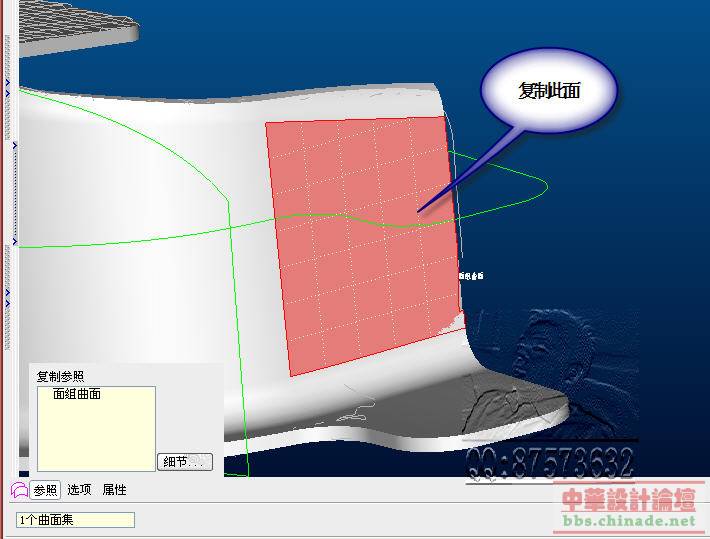Viewport: 710px width, 539px height.
Task: Open the 参照 tab
Action: [45, 490]
